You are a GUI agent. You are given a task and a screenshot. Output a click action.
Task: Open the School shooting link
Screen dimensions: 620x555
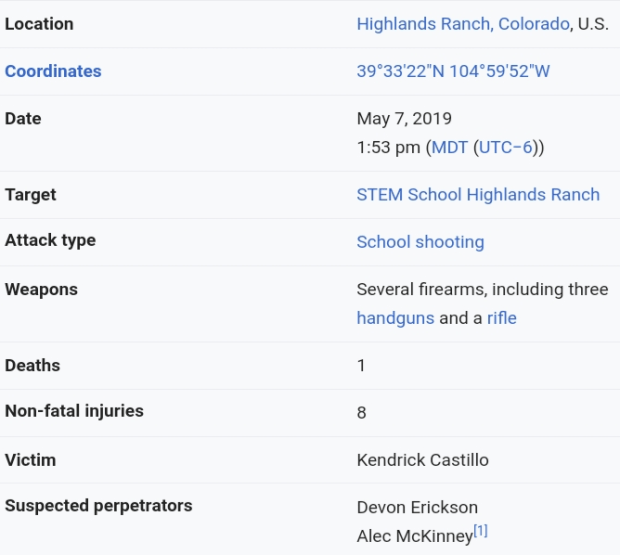pos(420,242)
